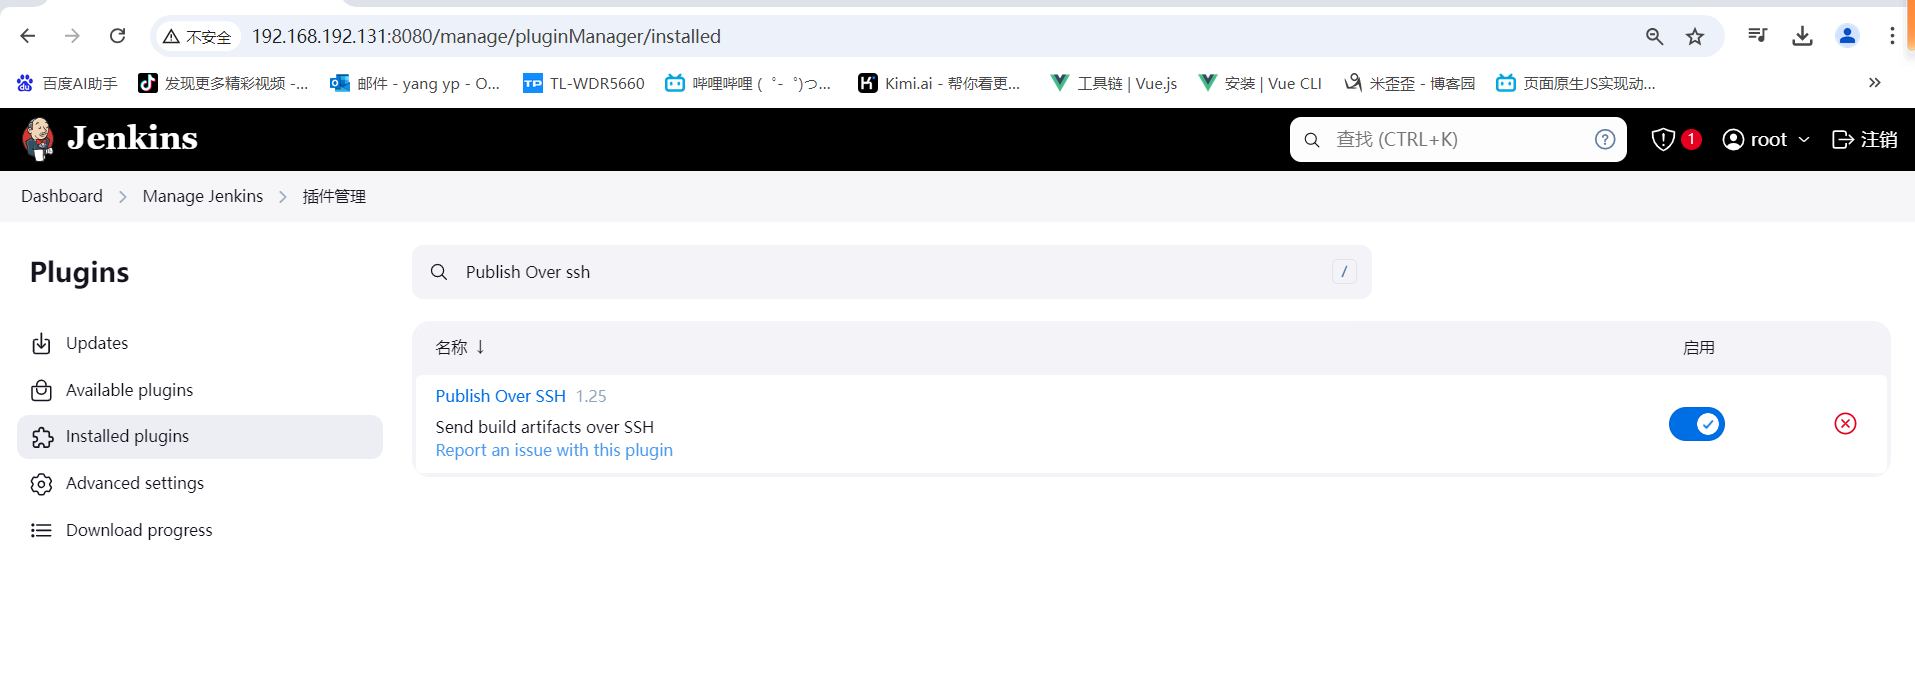Go back with the browser back arrow
This screenshot has height=696, width=1915.
coord(28,36)
